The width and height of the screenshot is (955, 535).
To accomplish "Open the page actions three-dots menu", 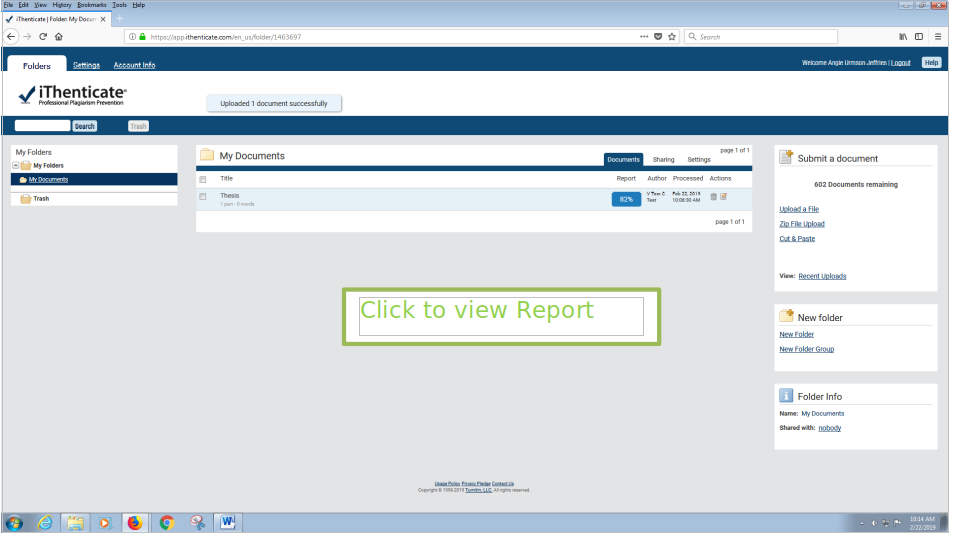I will pos(643,36).
